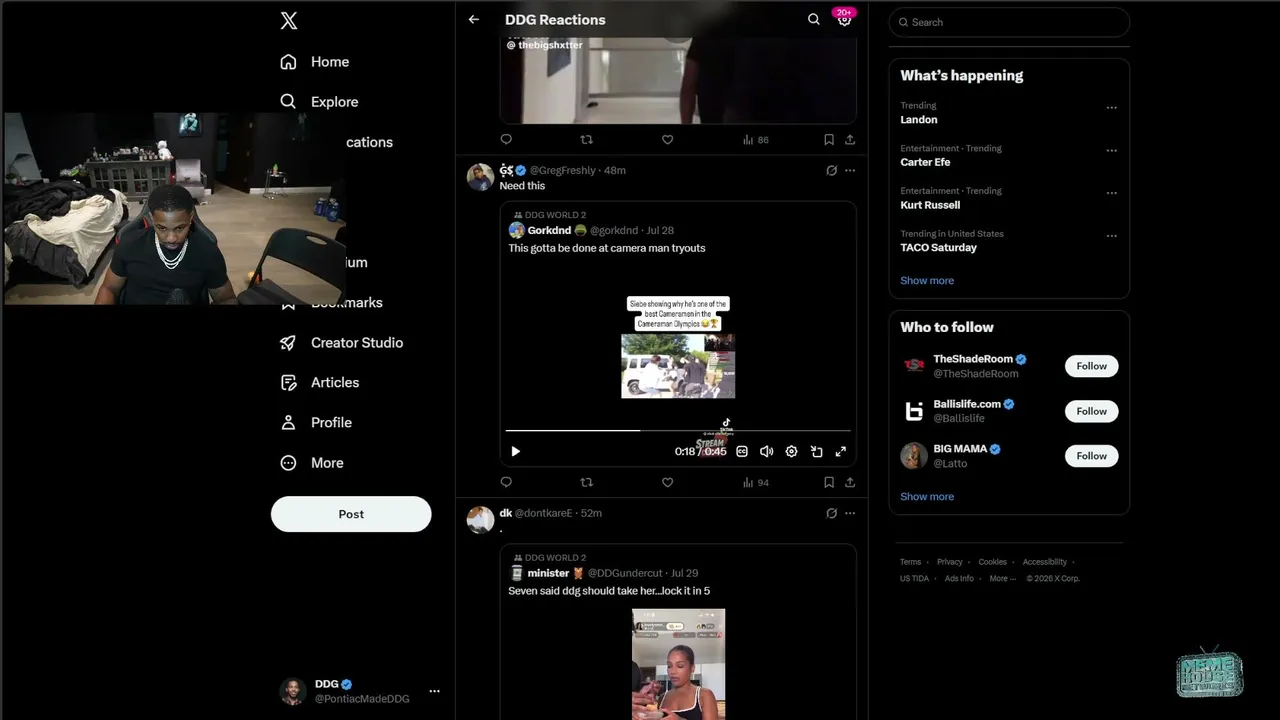Screen dimensions: 1280x720
Task: Go back from DDG Reactions
Action: 474,20
